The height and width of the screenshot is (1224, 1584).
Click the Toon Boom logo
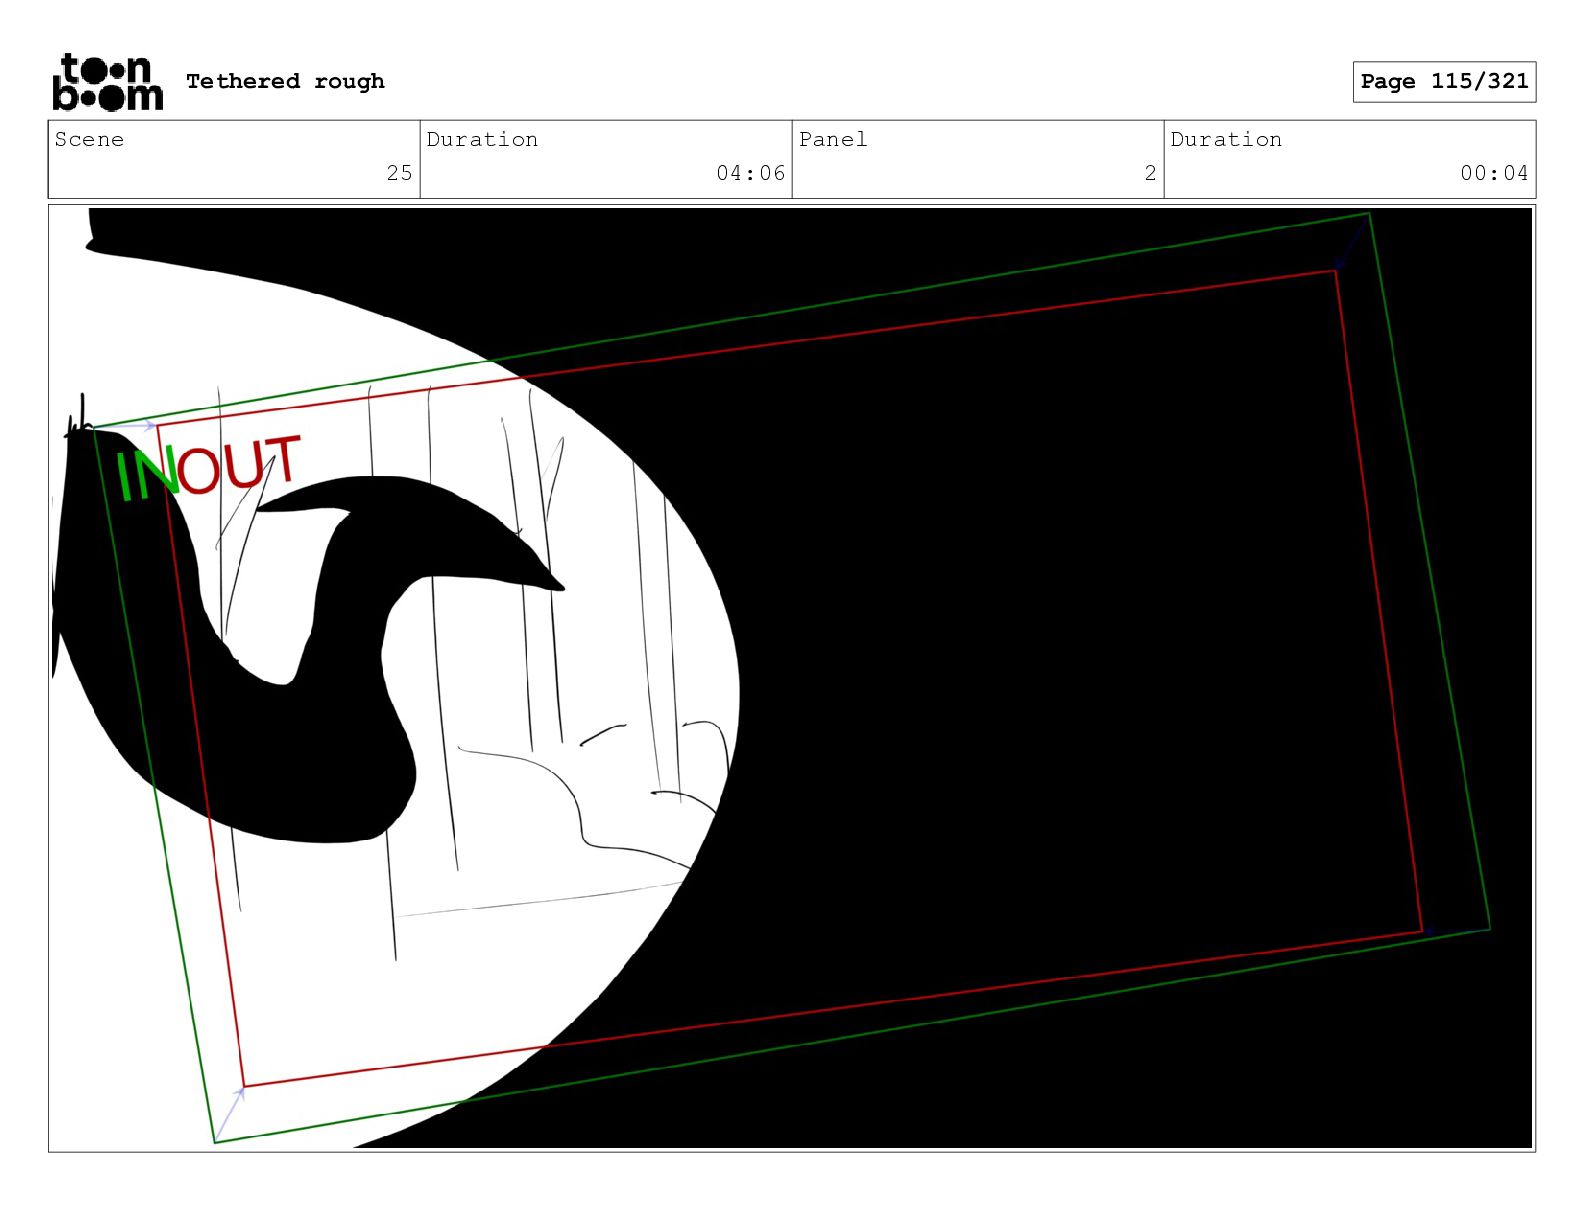point(108,82)
